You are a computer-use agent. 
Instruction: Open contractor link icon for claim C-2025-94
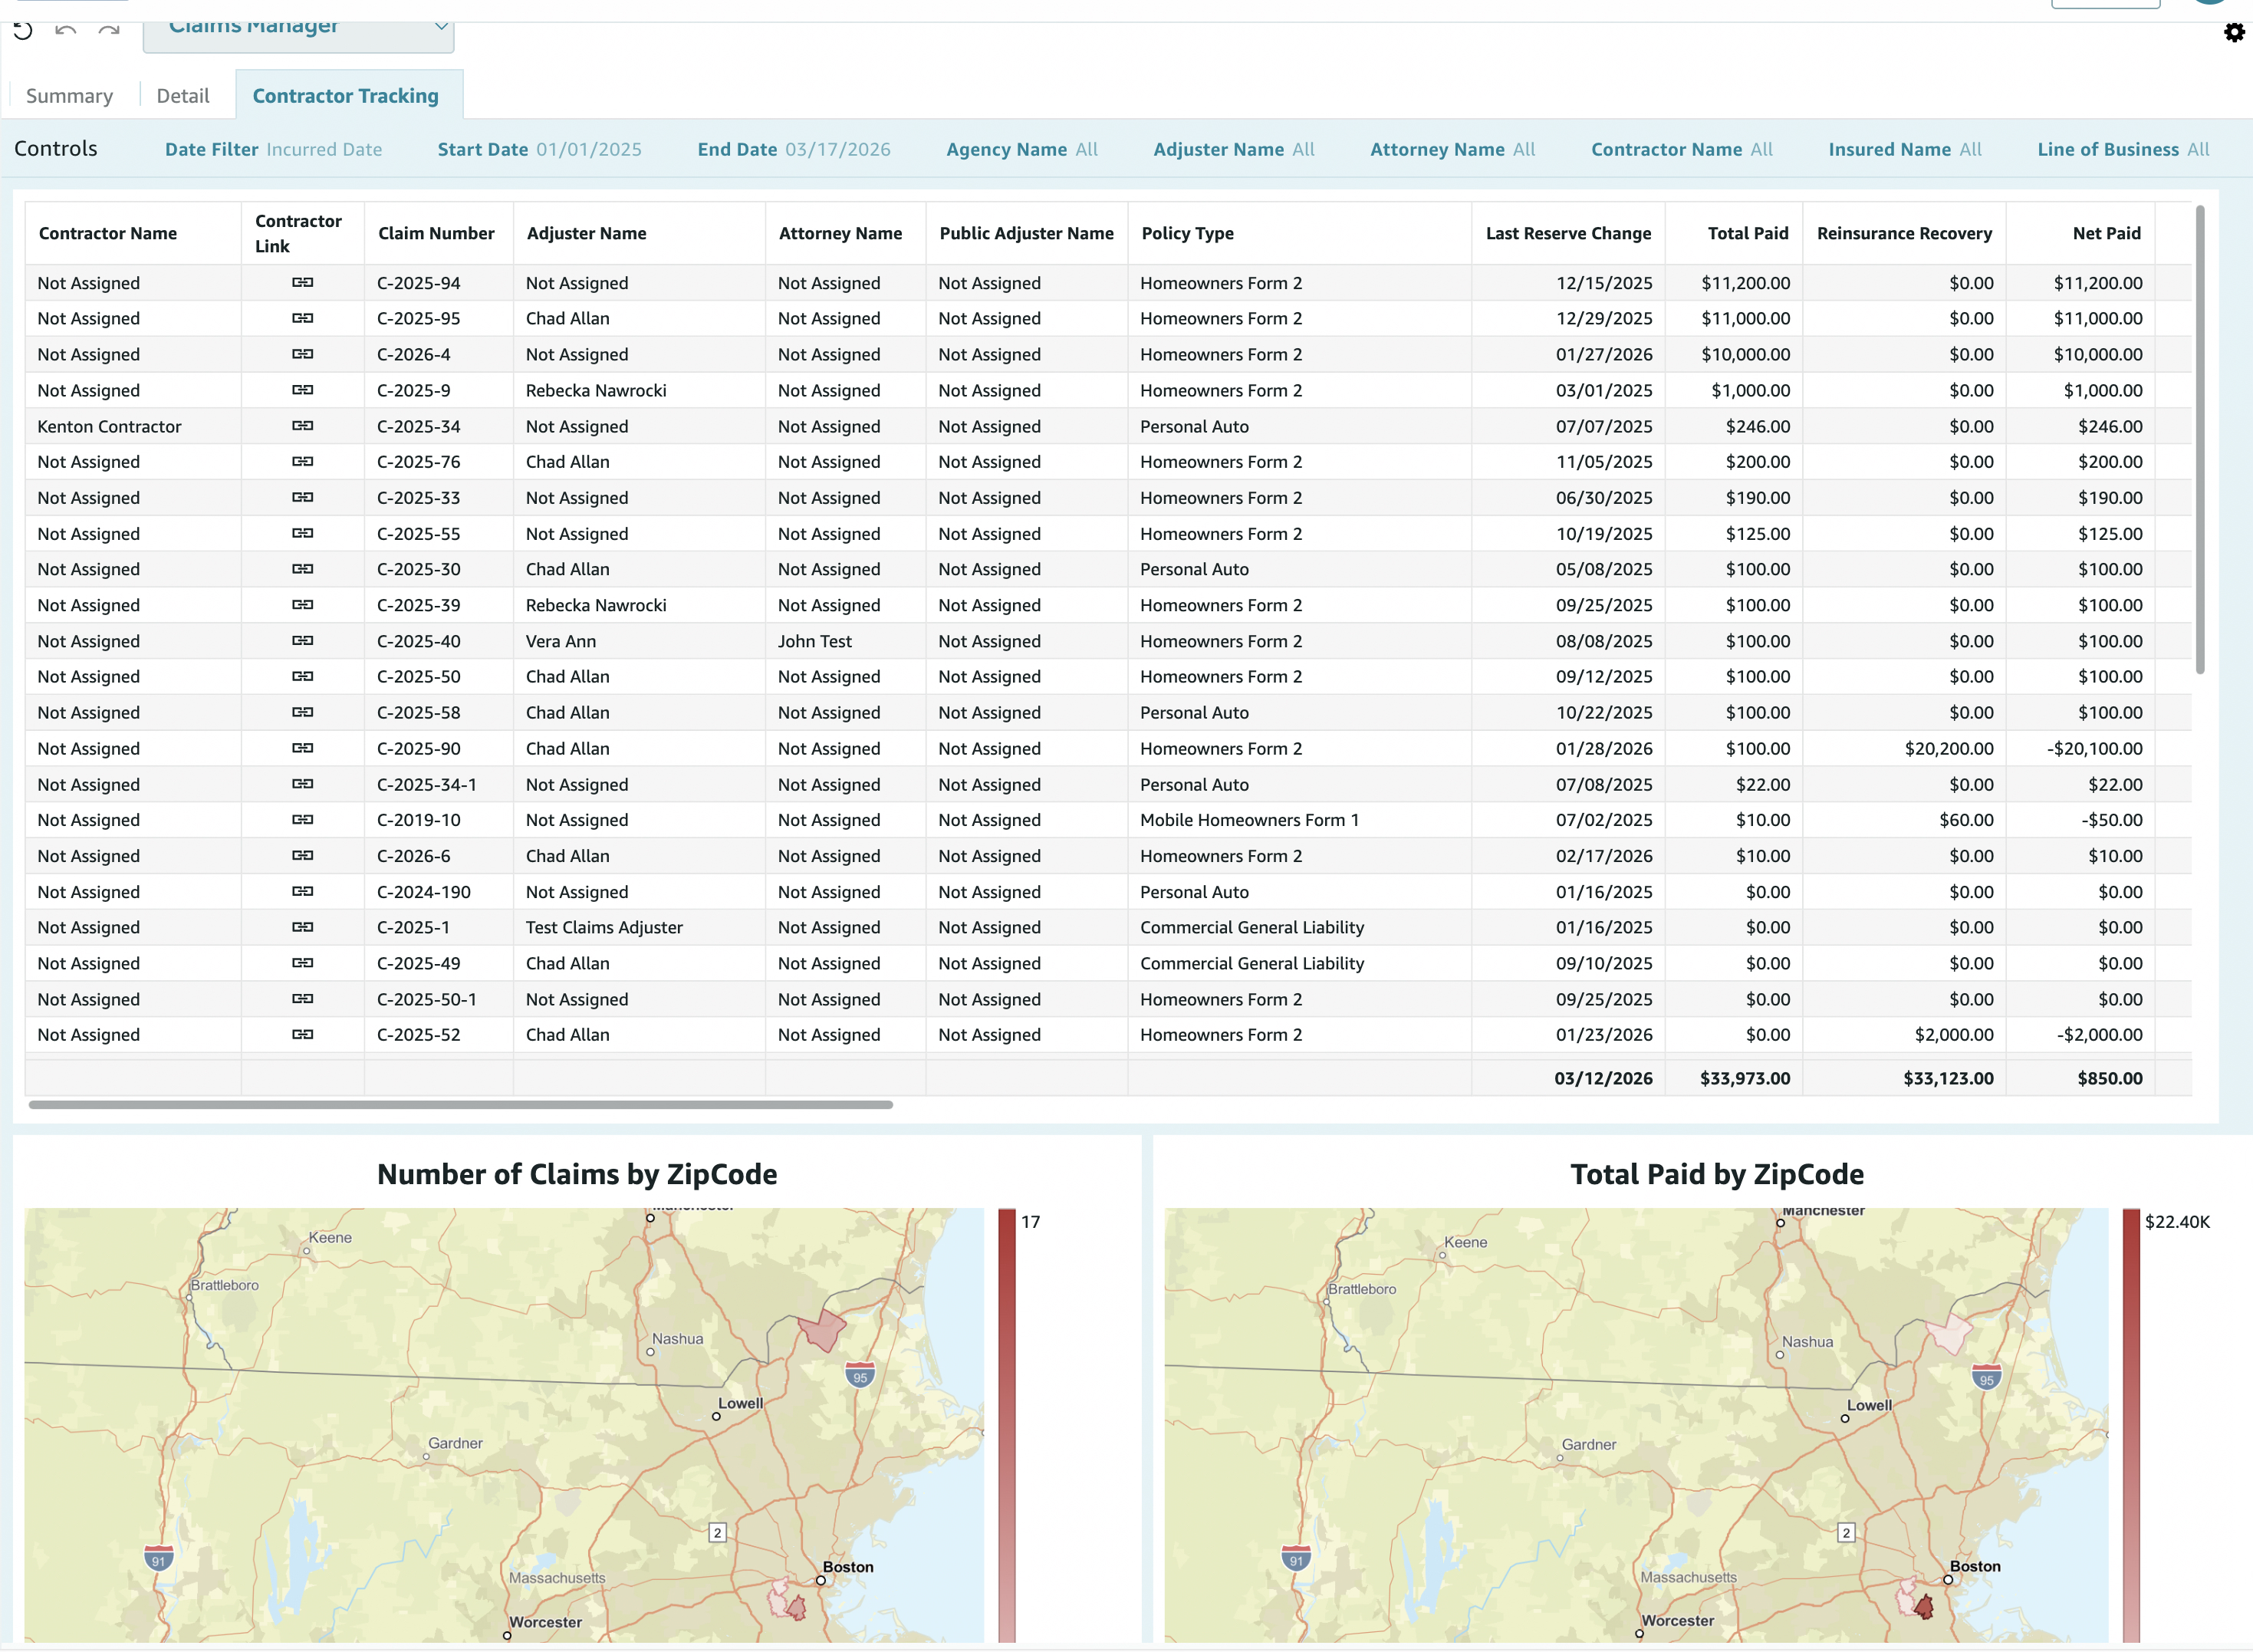[x=302, y=283]
